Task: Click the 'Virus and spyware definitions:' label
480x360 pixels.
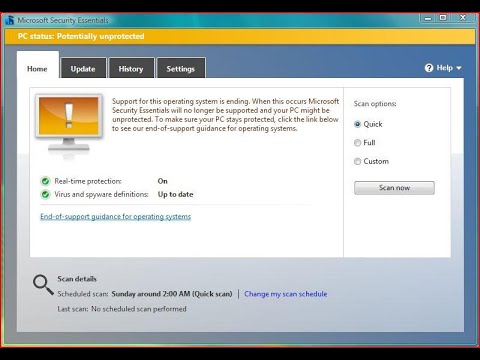Action: (101, 194)
